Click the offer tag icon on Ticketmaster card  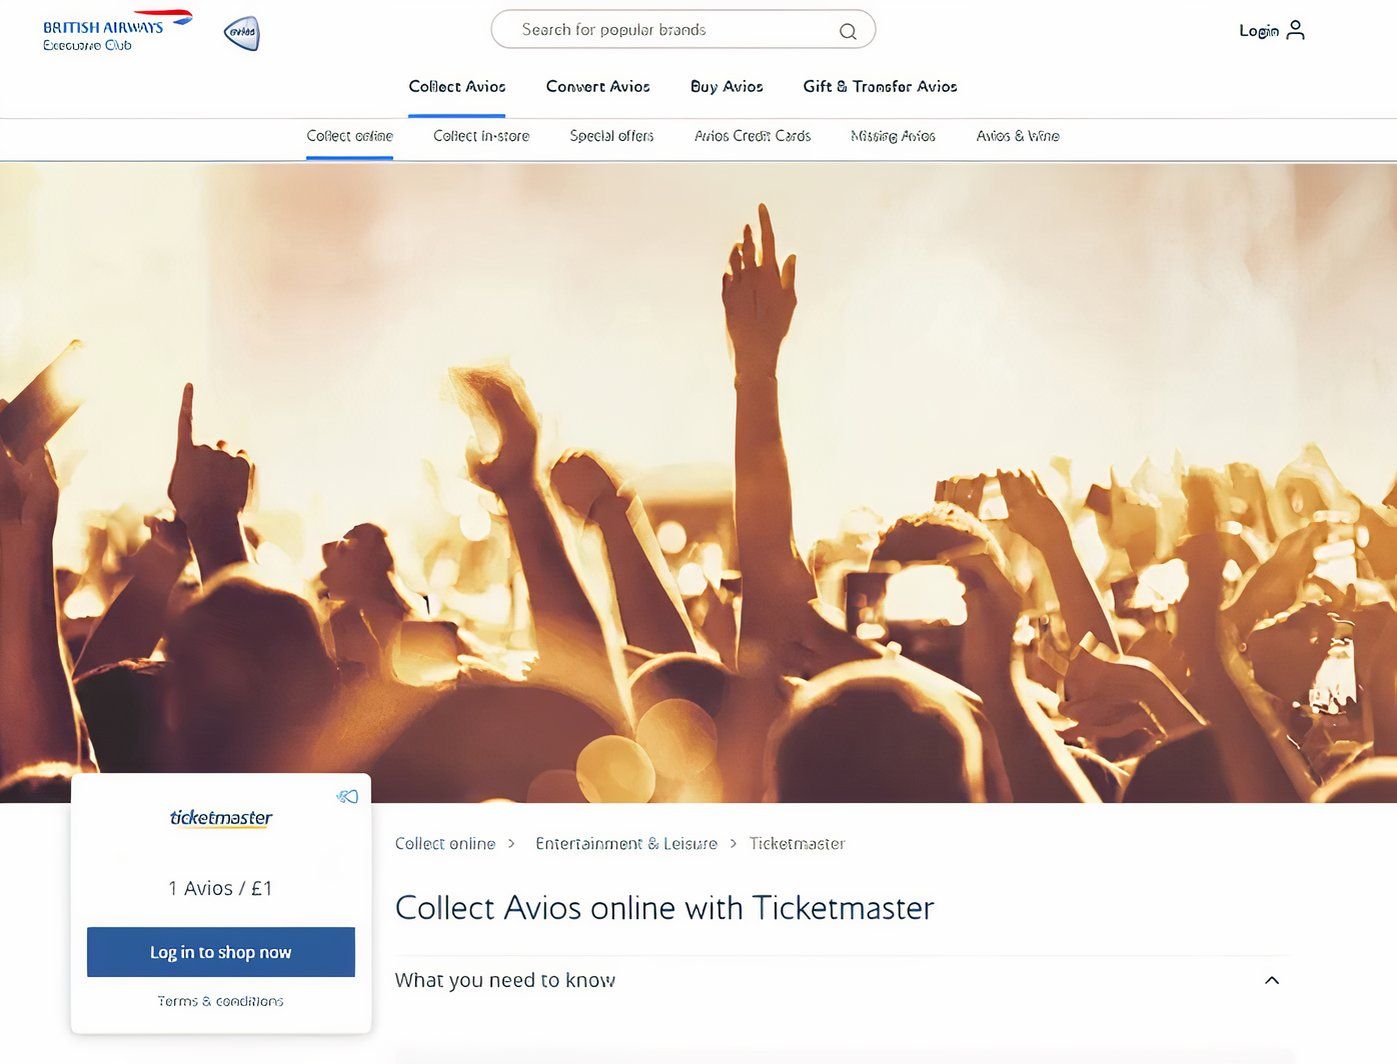coord(347,797)
